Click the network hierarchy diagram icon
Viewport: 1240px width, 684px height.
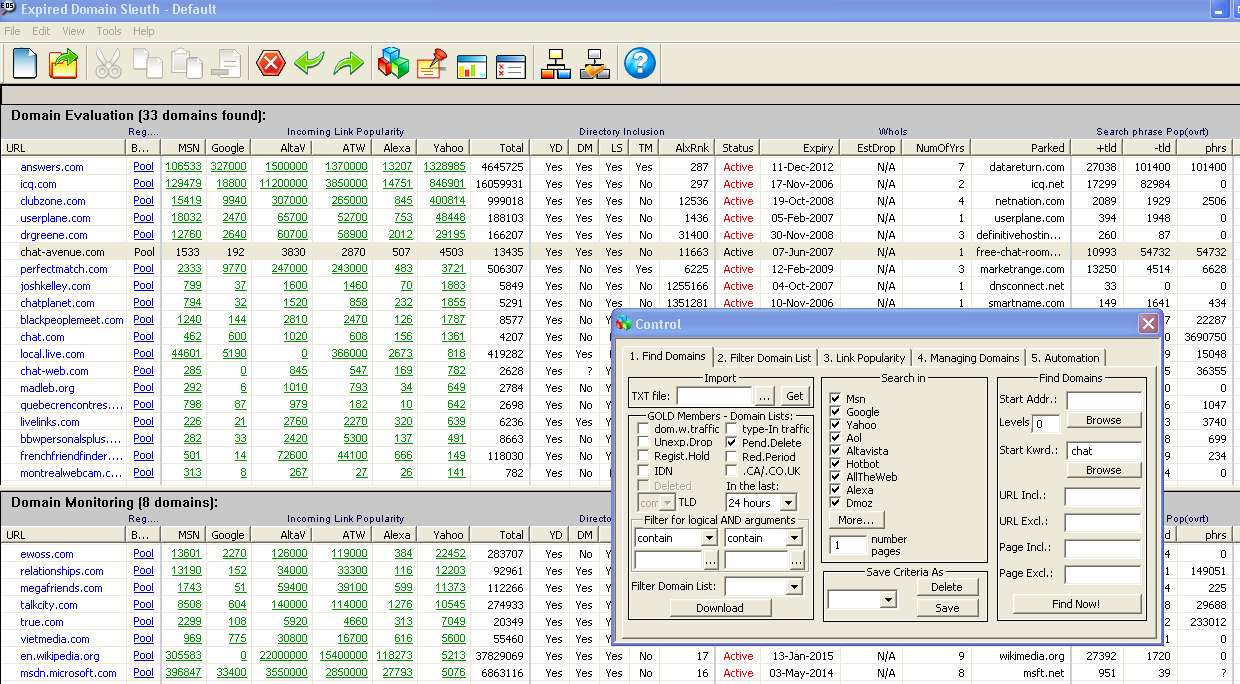[556, 64]
